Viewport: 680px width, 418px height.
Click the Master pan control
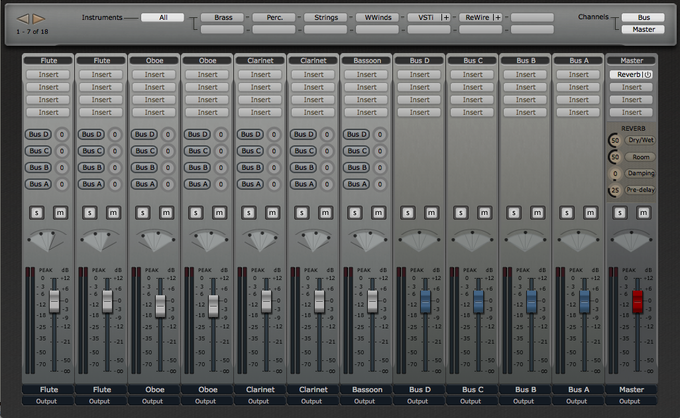tap(631, 240)
